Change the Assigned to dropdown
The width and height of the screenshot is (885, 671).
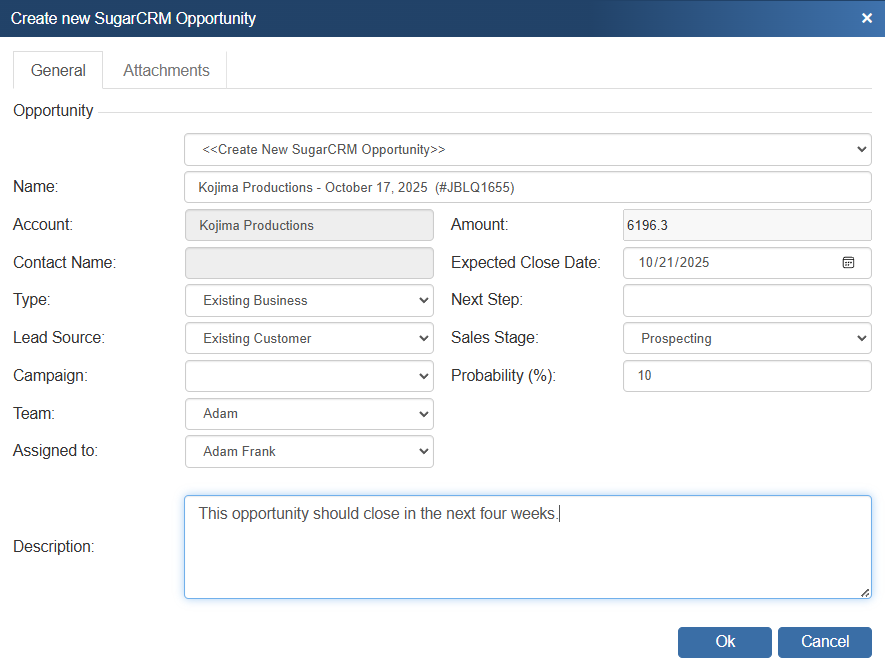[x=309, y=451]
